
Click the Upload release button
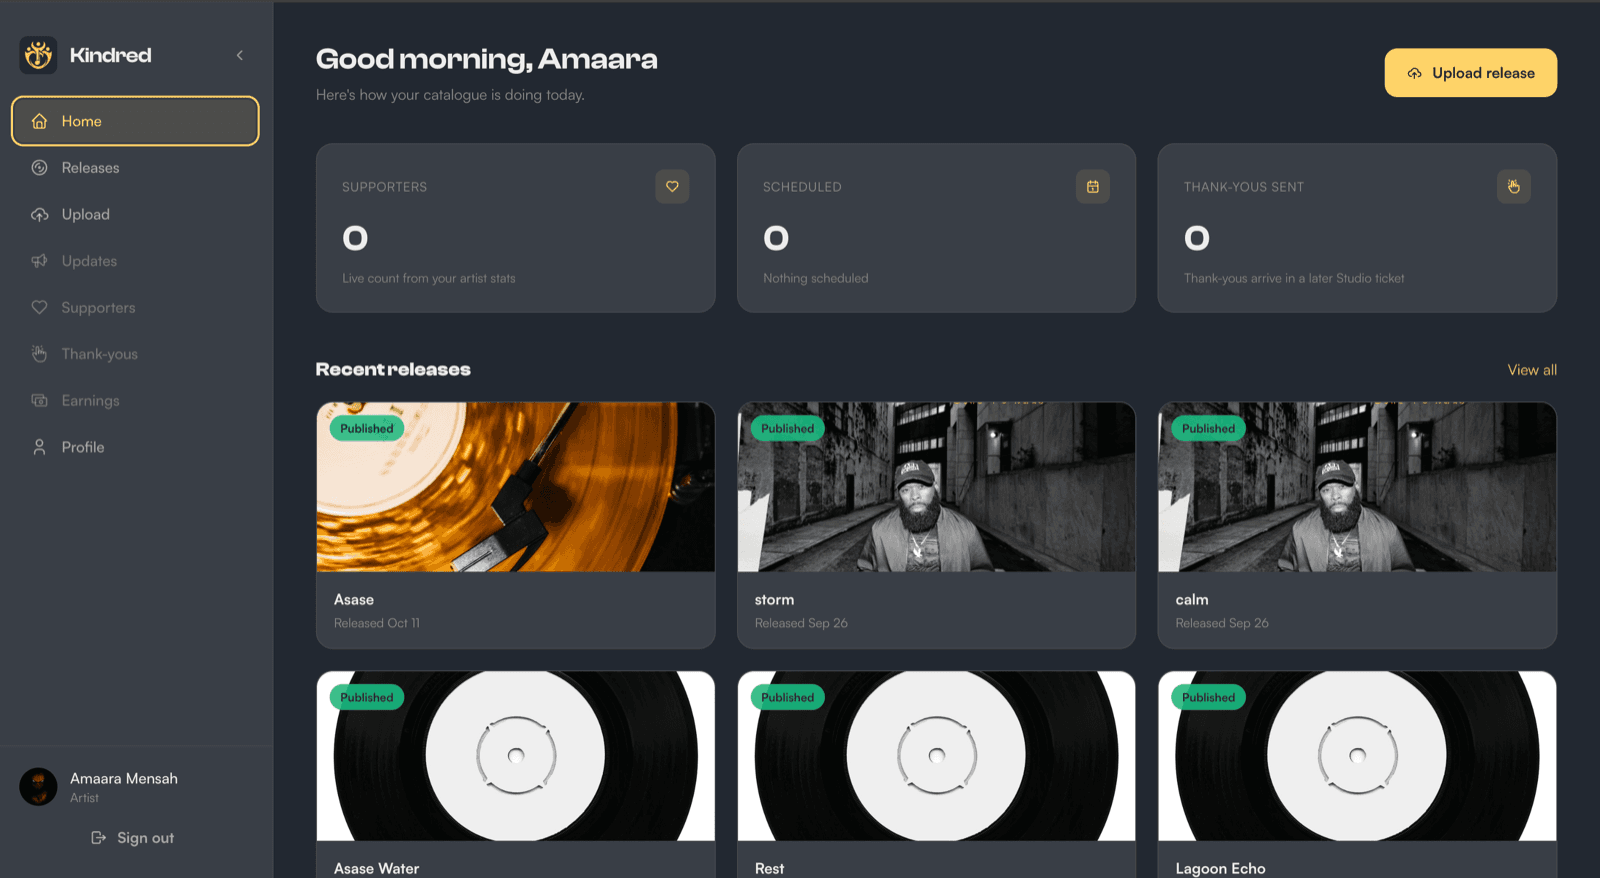tap(1470, 73)
